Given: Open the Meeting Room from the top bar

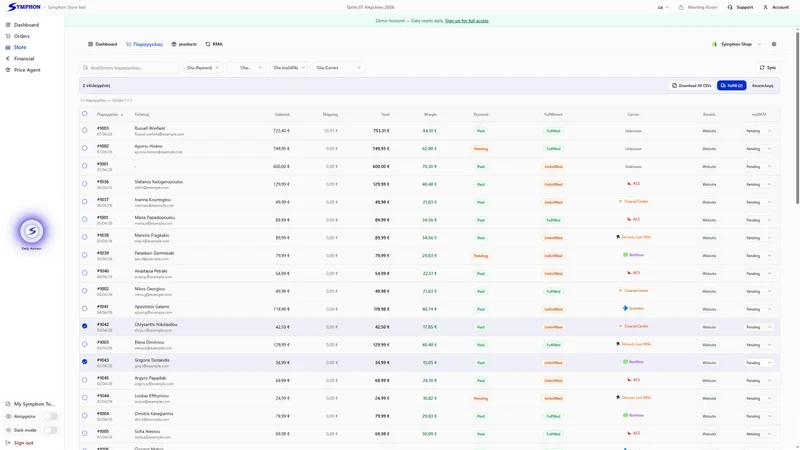Looking at the screenshot, I should pos(698,7).
